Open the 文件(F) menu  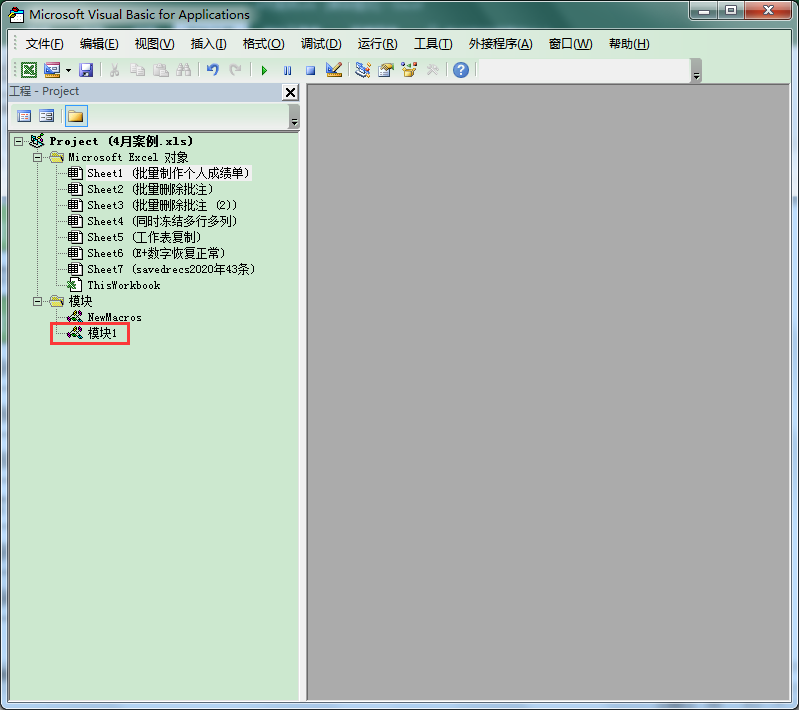click(x=45, y=44)
